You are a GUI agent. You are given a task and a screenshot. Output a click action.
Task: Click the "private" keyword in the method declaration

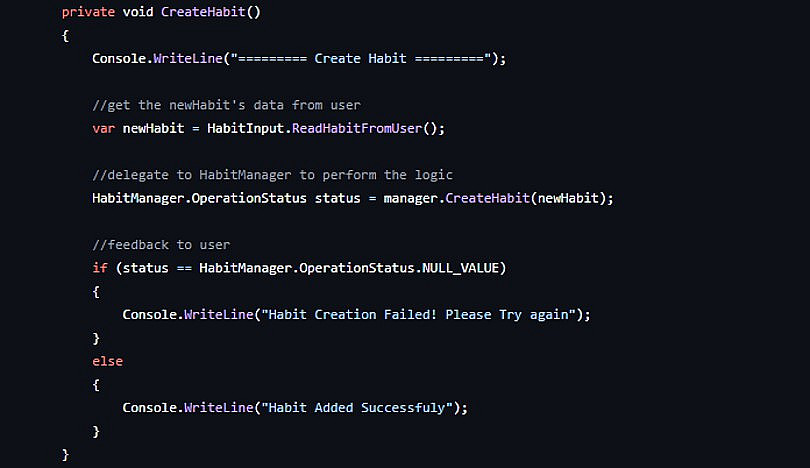88,11
